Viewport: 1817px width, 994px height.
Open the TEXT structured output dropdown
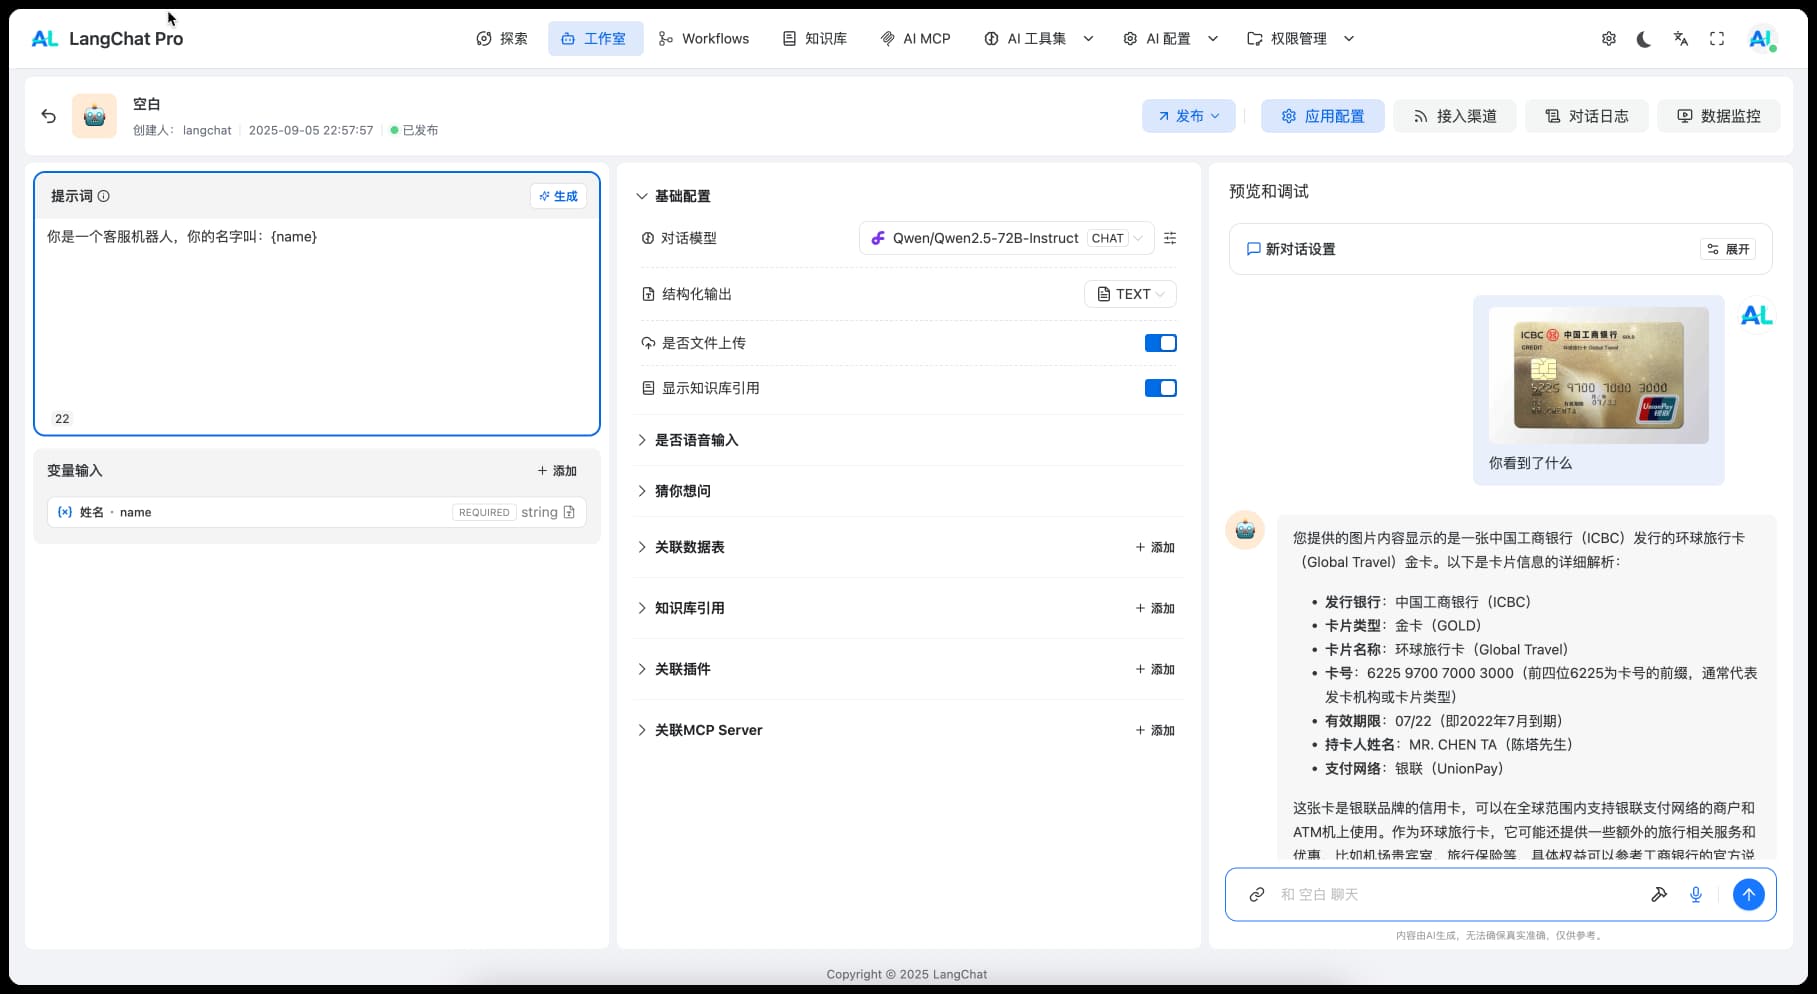click(x=1130, y=294)
